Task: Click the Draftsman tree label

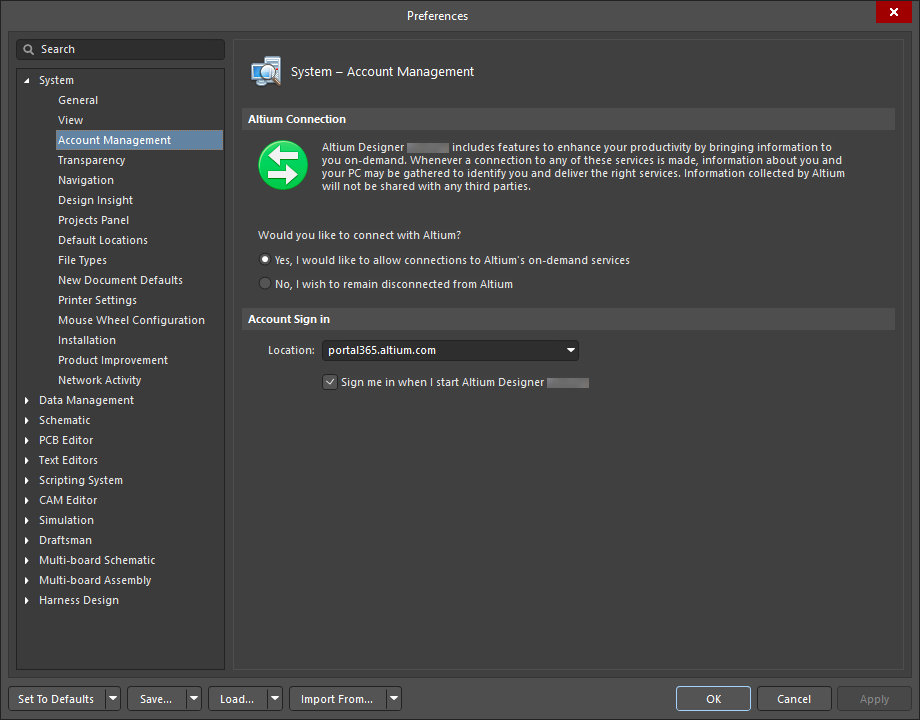Action: [65, 540]
